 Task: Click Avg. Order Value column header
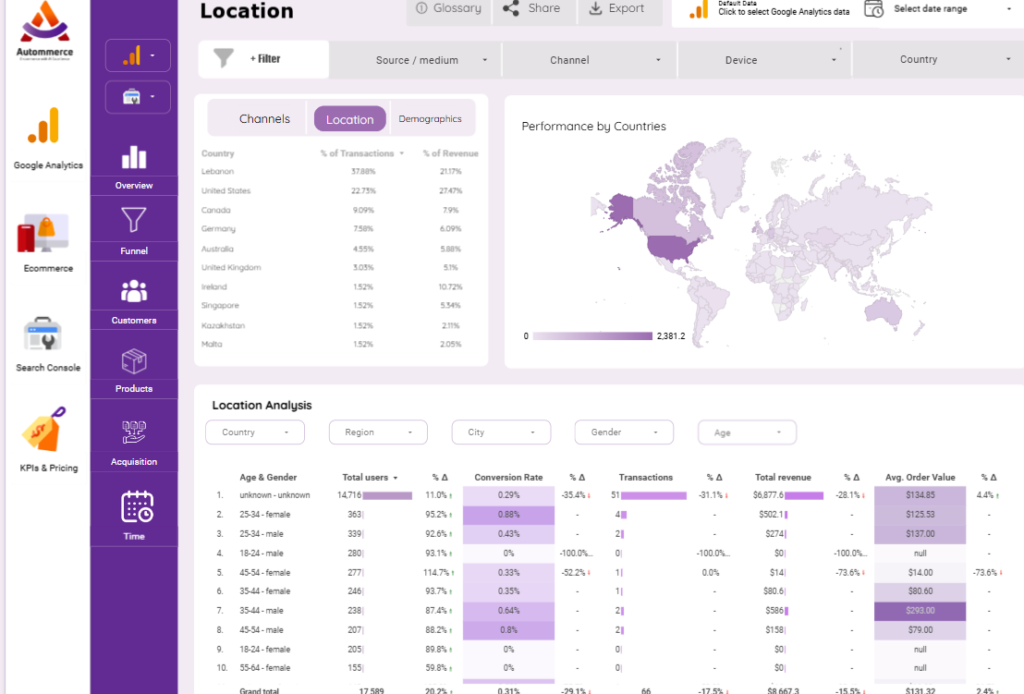tap(920, 477)
